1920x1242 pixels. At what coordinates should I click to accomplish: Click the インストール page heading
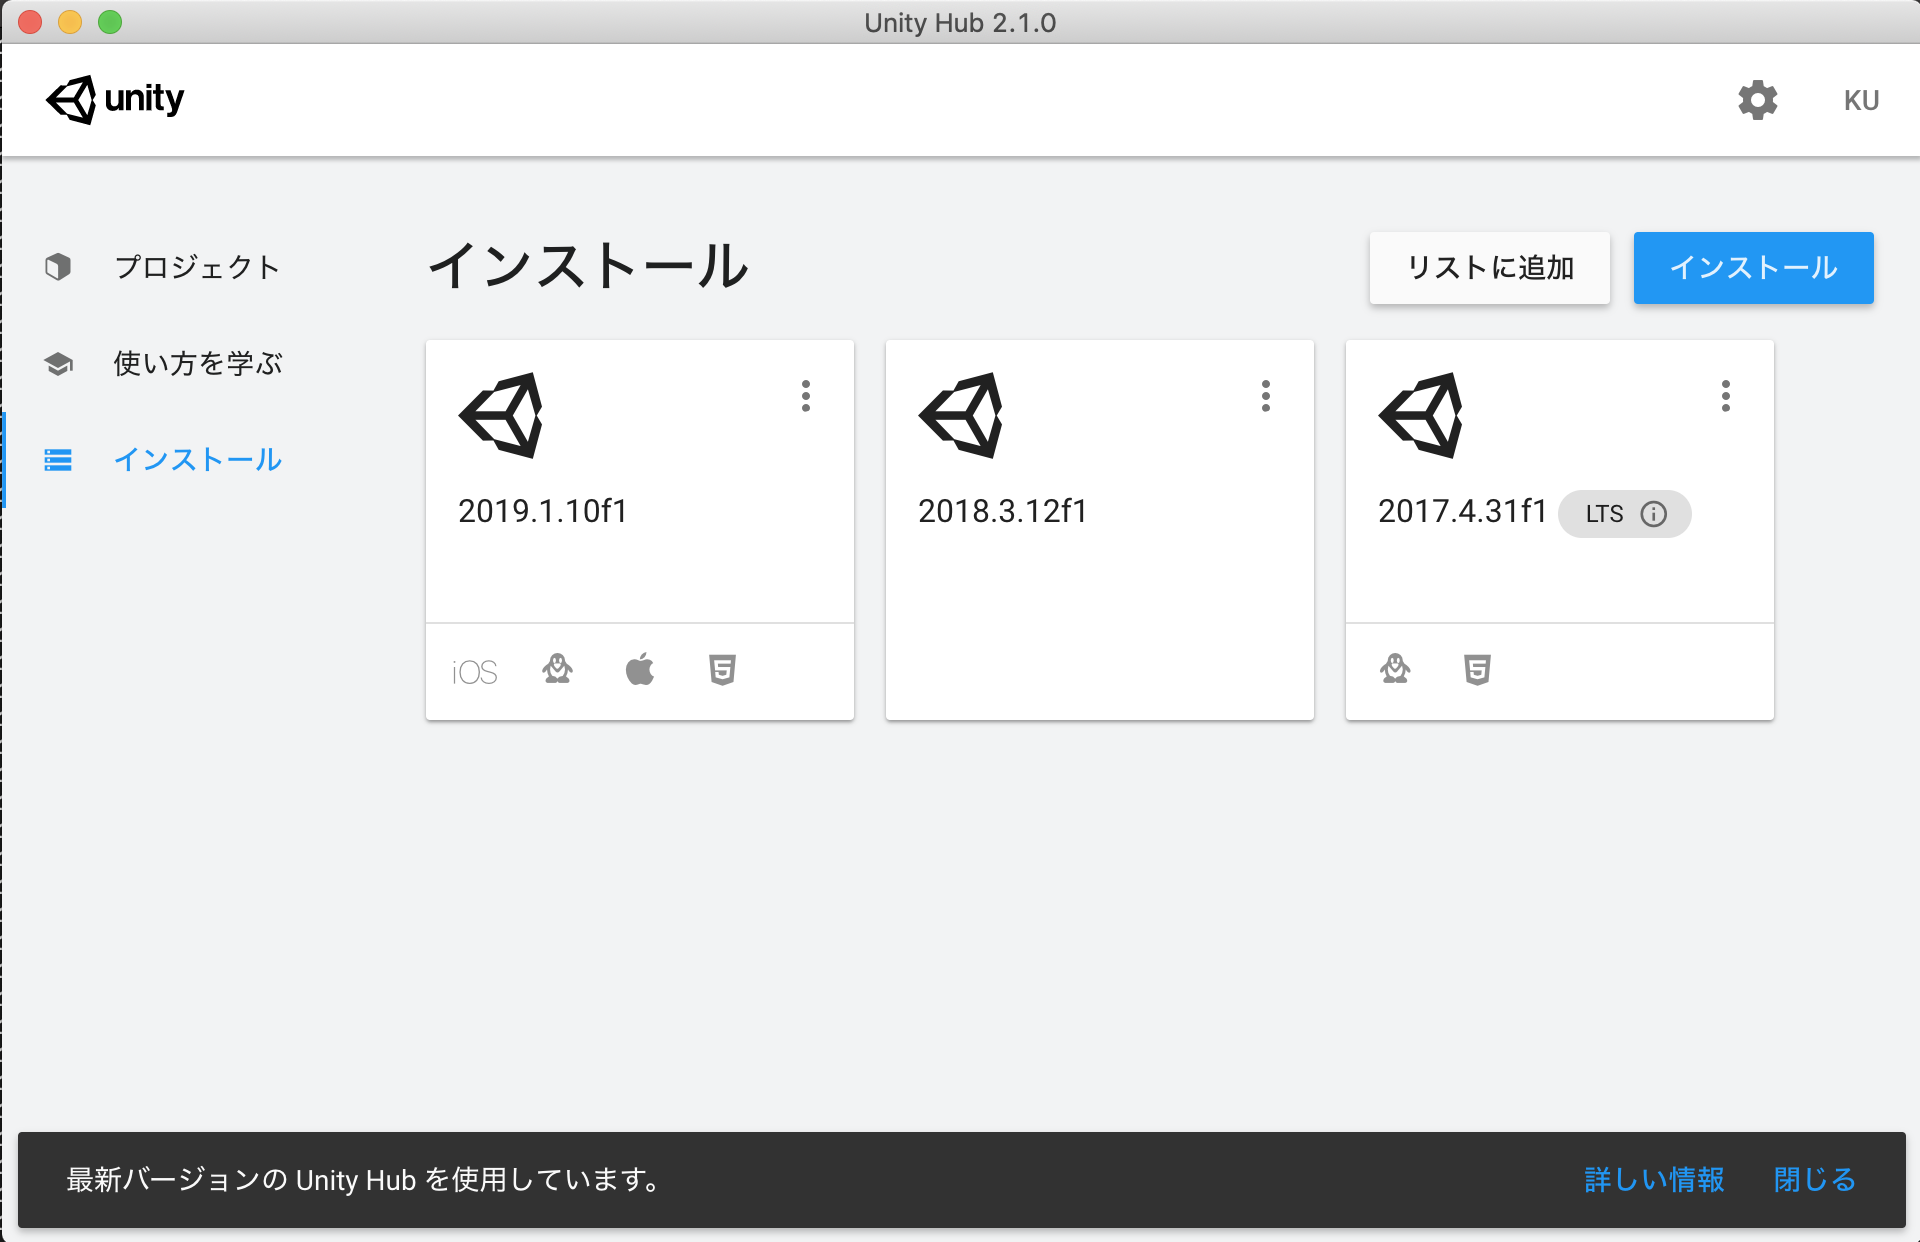(x=589, y=266)
